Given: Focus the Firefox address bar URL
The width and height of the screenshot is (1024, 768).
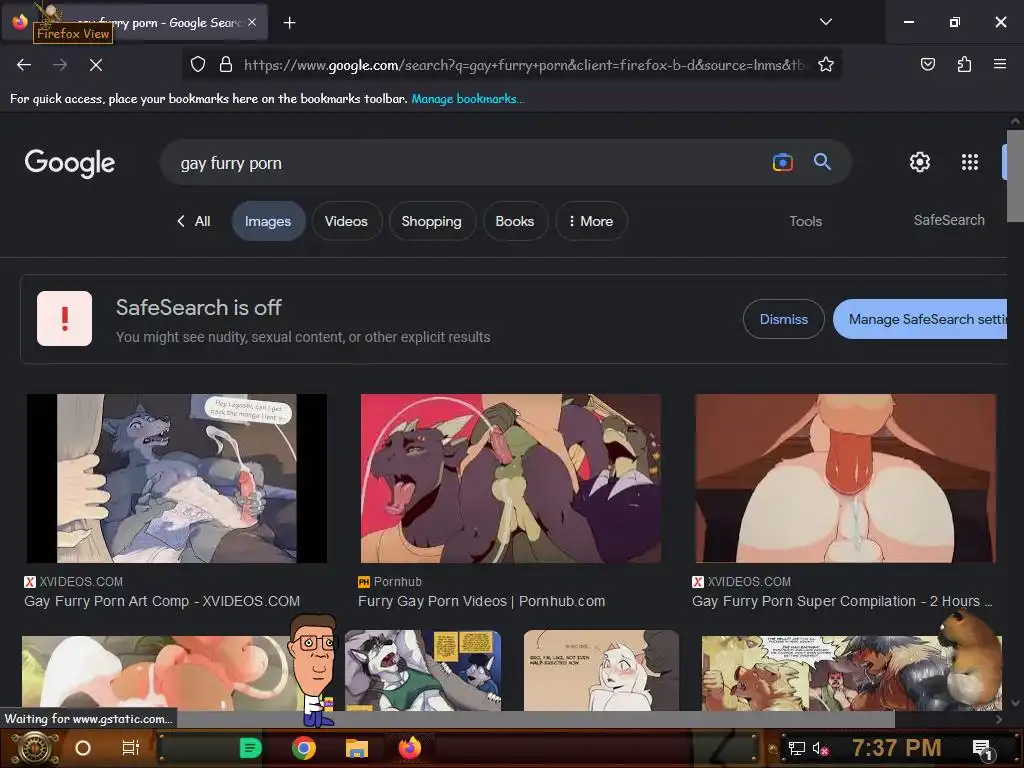Looking at the screenshot, I should tap(526, 65).
